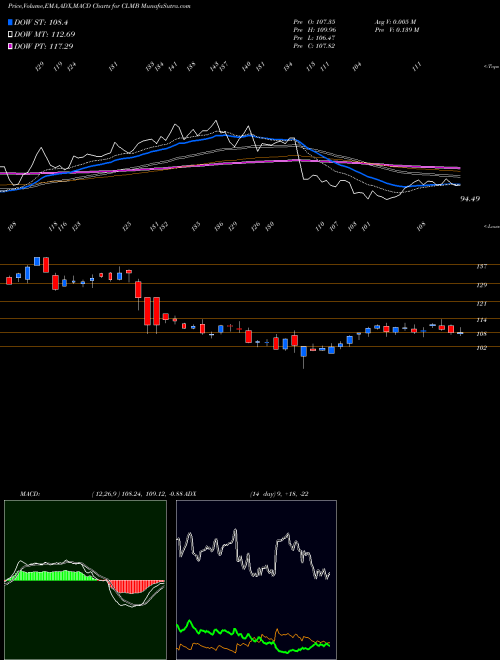500x660 pixels.
Task: Click the 121 price axis label
Action: coord(482,303)
